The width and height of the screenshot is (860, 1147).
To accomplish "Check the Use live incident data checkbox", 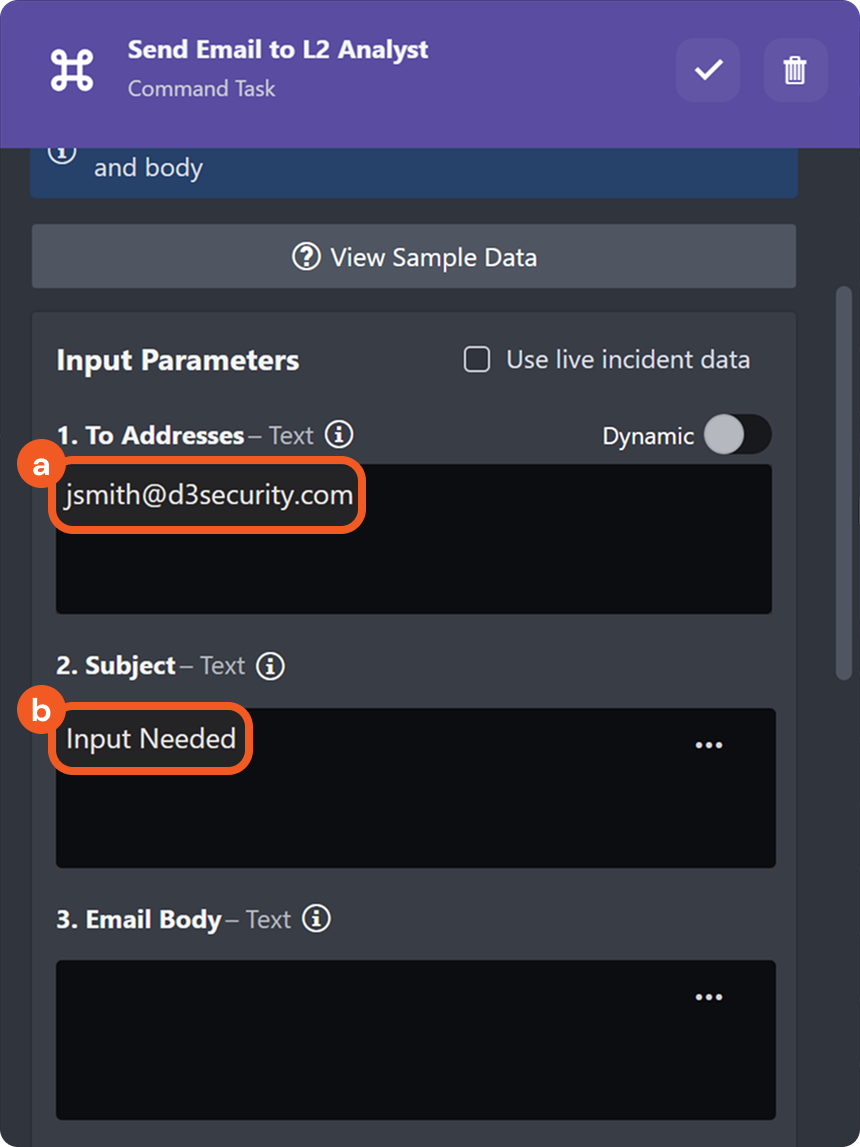I will (476, 360).
